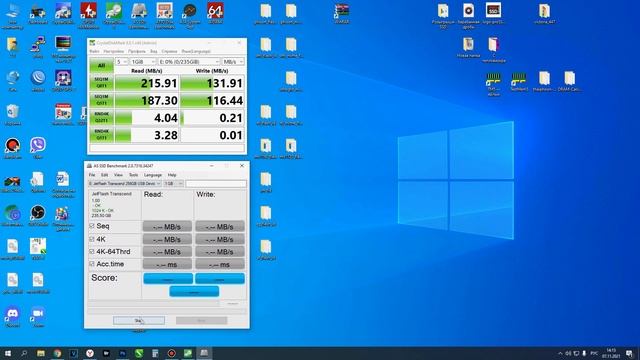Screen dimensions: 640x360
Task: Open the 1 GB size dropdown in AS SSD
Action: pyautogui.click(x=173, y=184)
